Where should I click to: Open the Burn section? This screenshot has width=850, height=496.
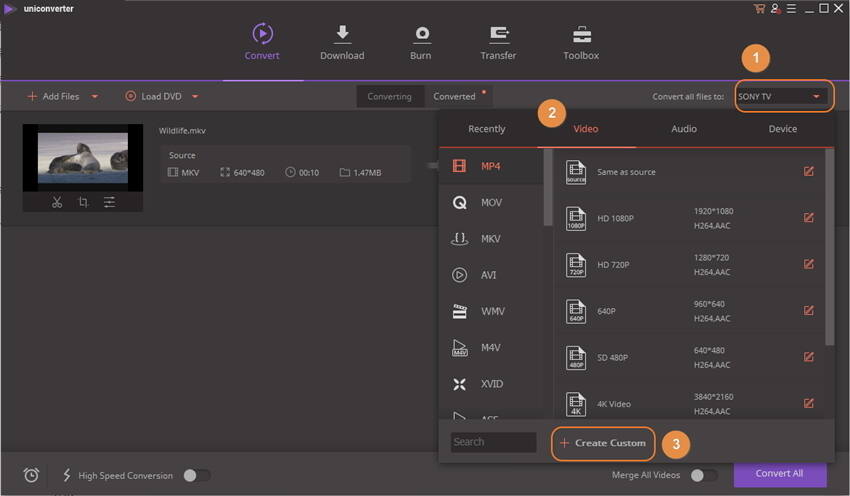[x=421, y=42]
